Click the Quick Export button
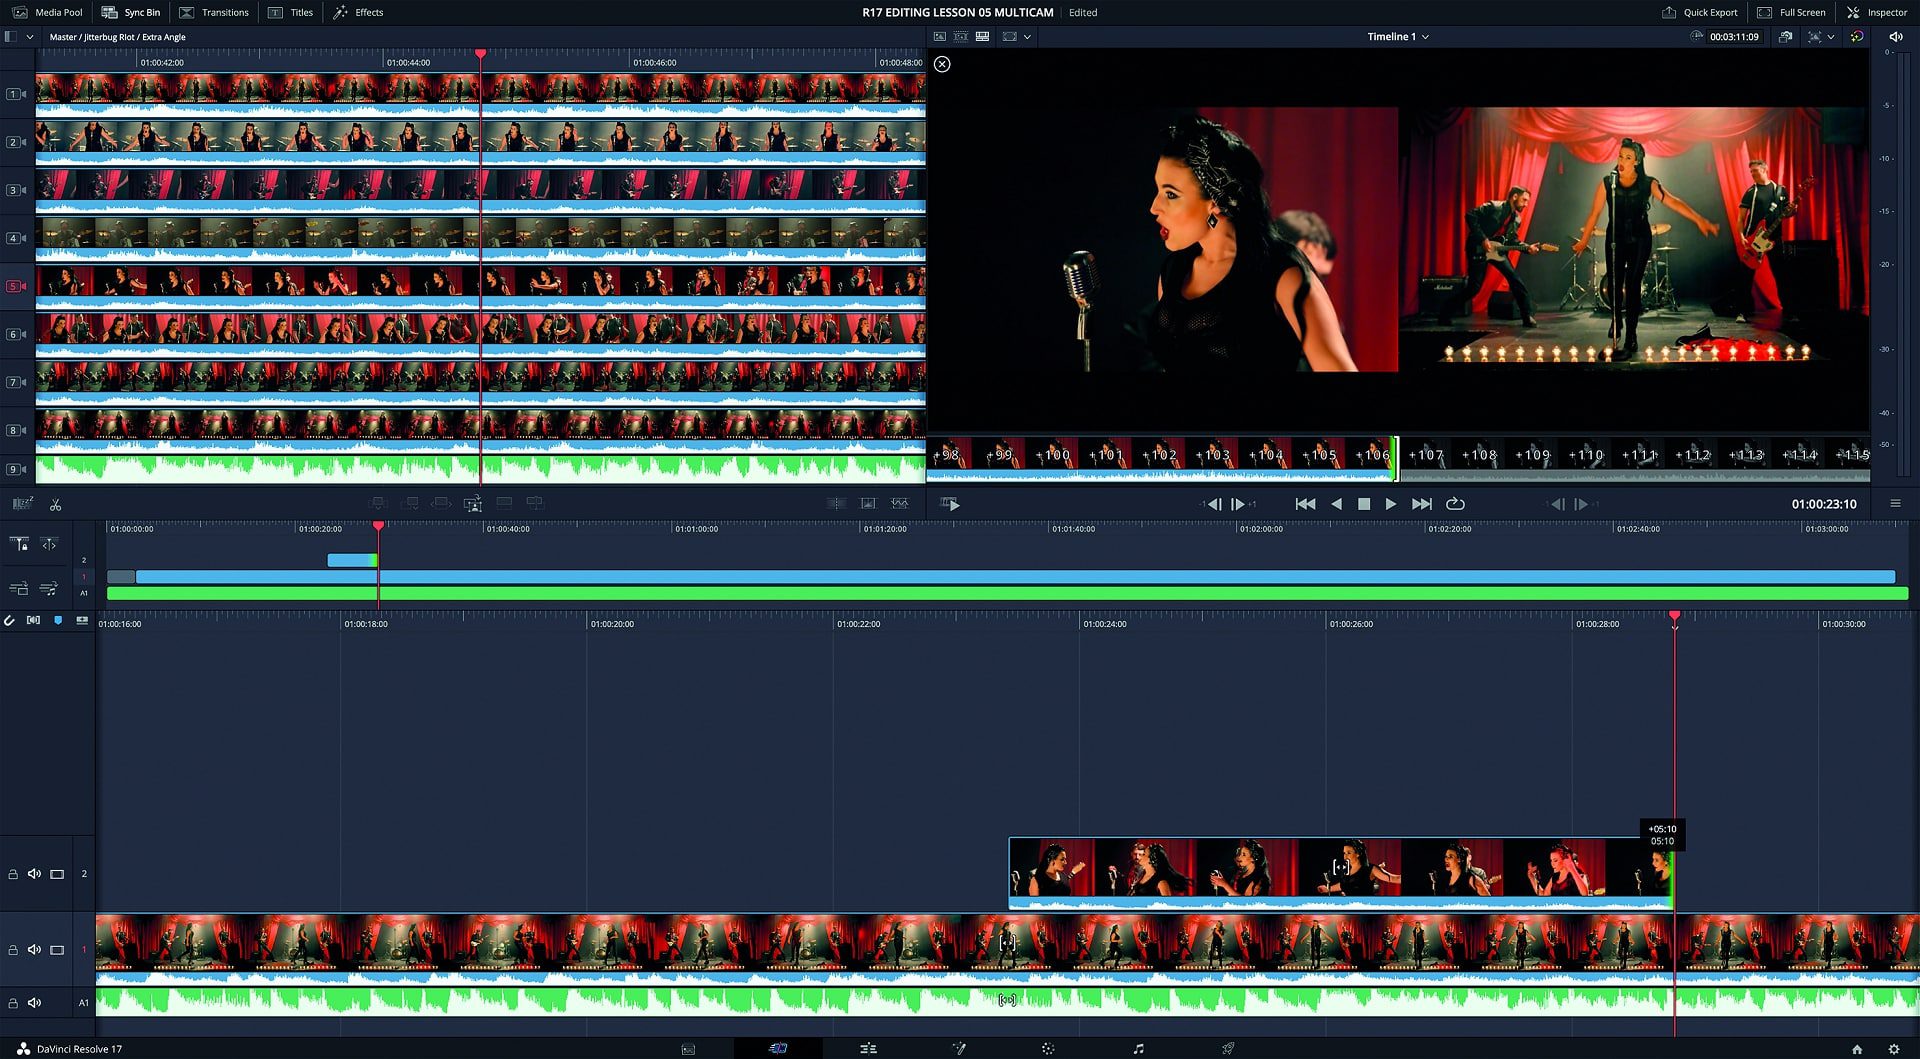1920x1059 pixels. [1700, 12]
